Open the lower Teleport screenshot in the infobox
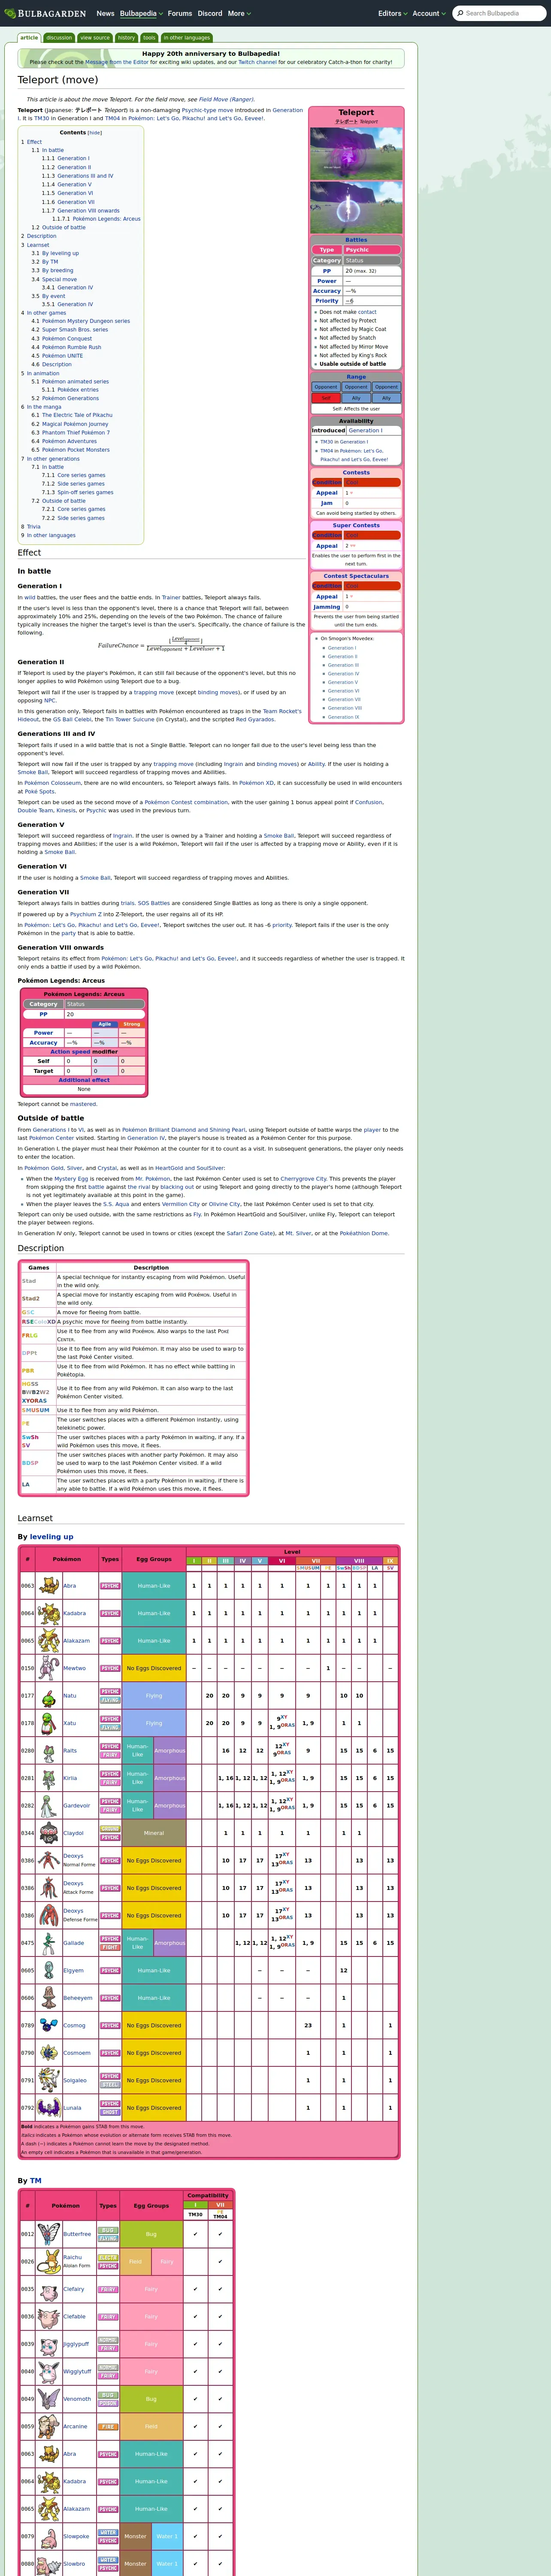Viewport: 551px width, 2576px height. [x=356, y=207]
